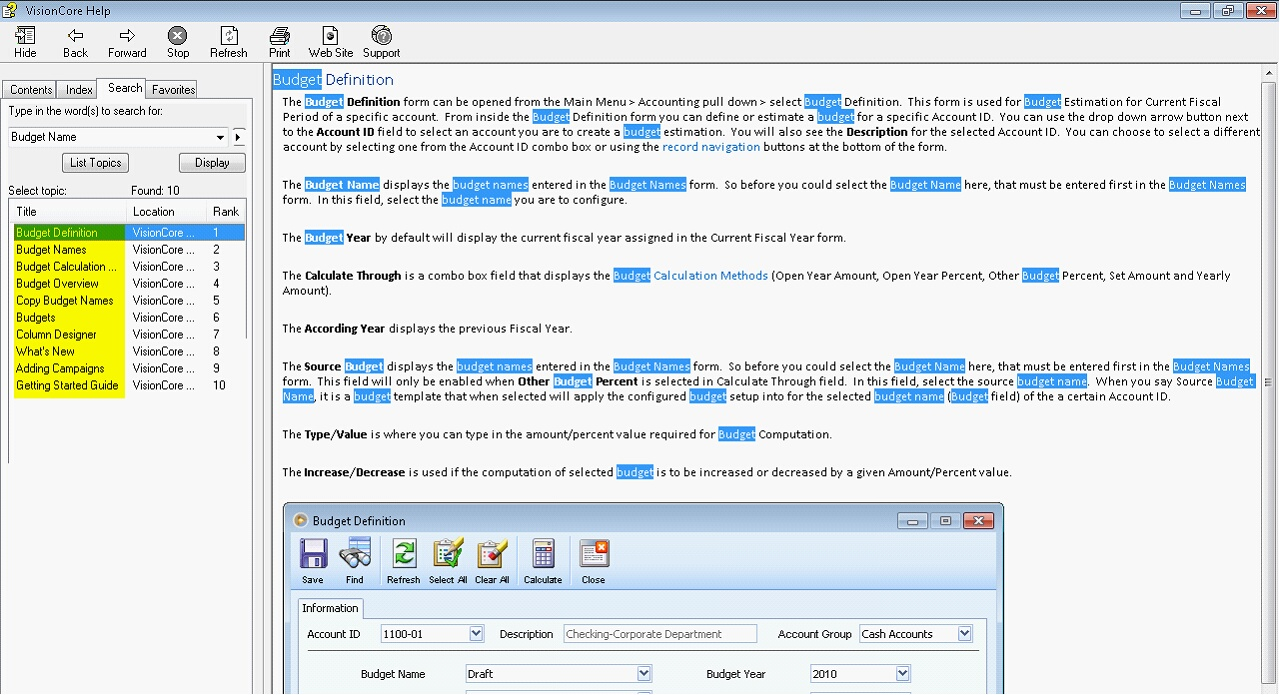The height and width of the screenshot is (695, 1280).
Task: Open the Web Site toolbar button
Action: pyautogui.click(x=331, y=42)
